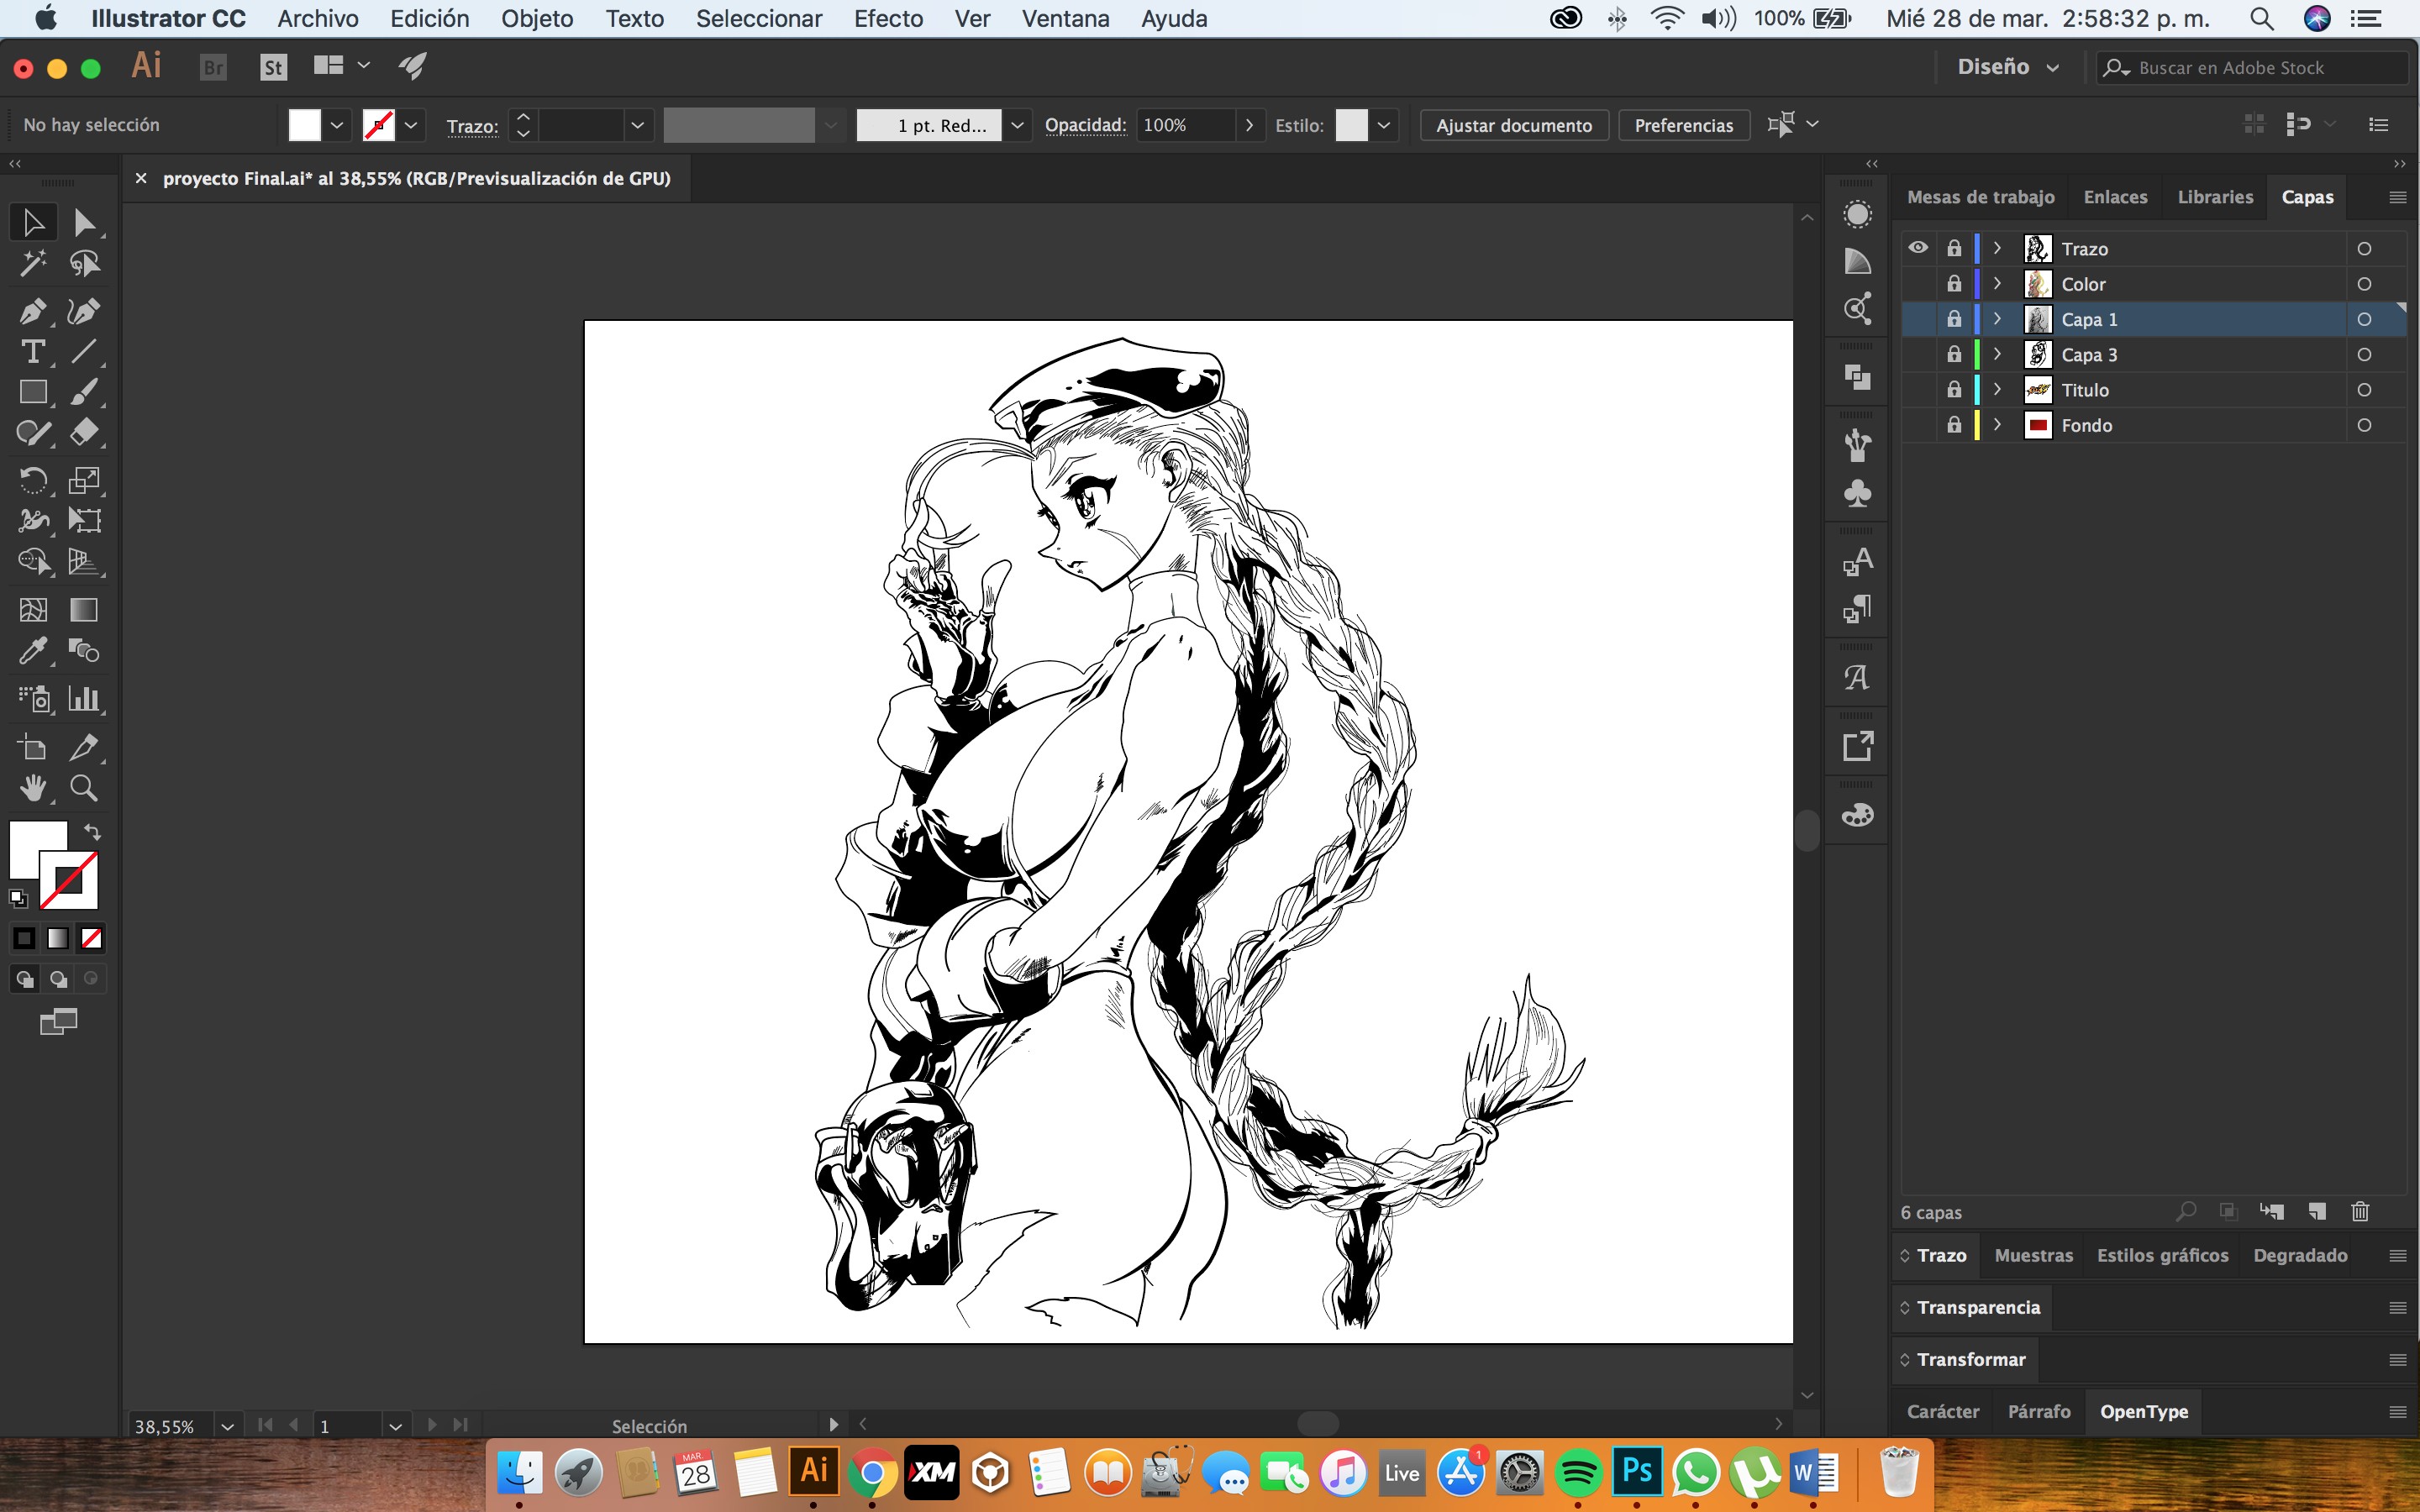Open the zoom level dropdown
The height and width of the screenshot is (1512, 2420).
[227, 1426]
